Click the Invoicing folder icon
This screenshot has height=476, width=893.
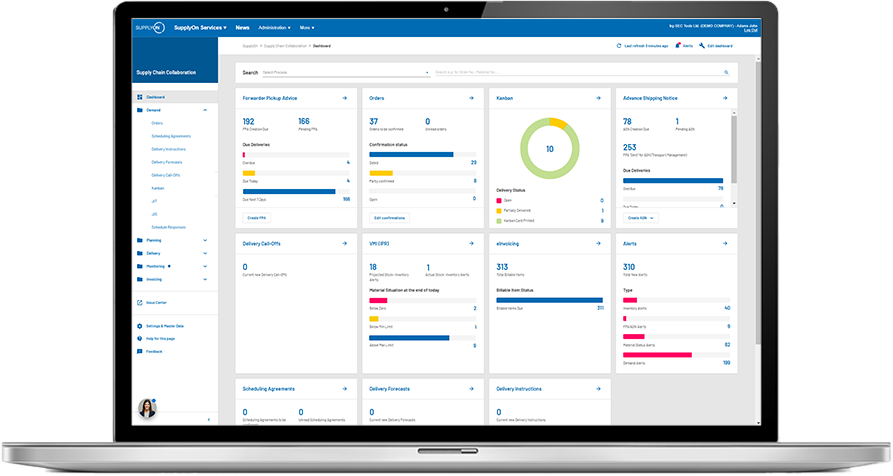click(140, 280)
